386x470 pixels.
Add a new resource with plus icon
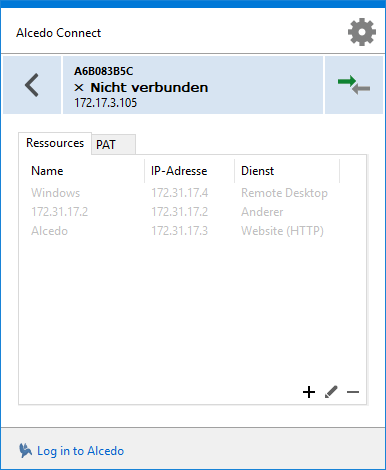pos(309,392)
